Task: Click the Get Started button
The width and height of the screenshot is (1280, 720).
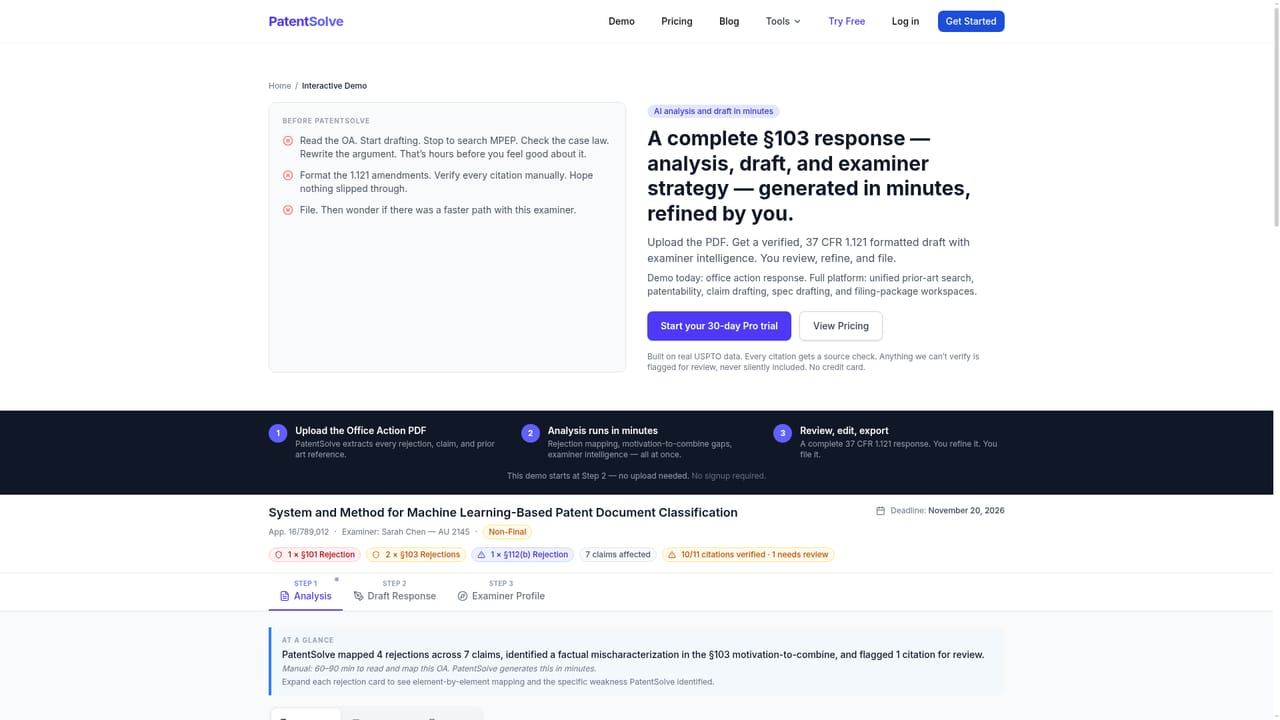Action: pyautogui.click(x=971, y=21)
